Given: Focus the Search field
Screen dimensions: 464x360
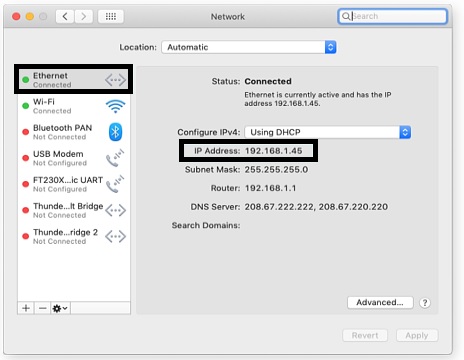Looking at the screenshot, I should (x=392, y=16).
